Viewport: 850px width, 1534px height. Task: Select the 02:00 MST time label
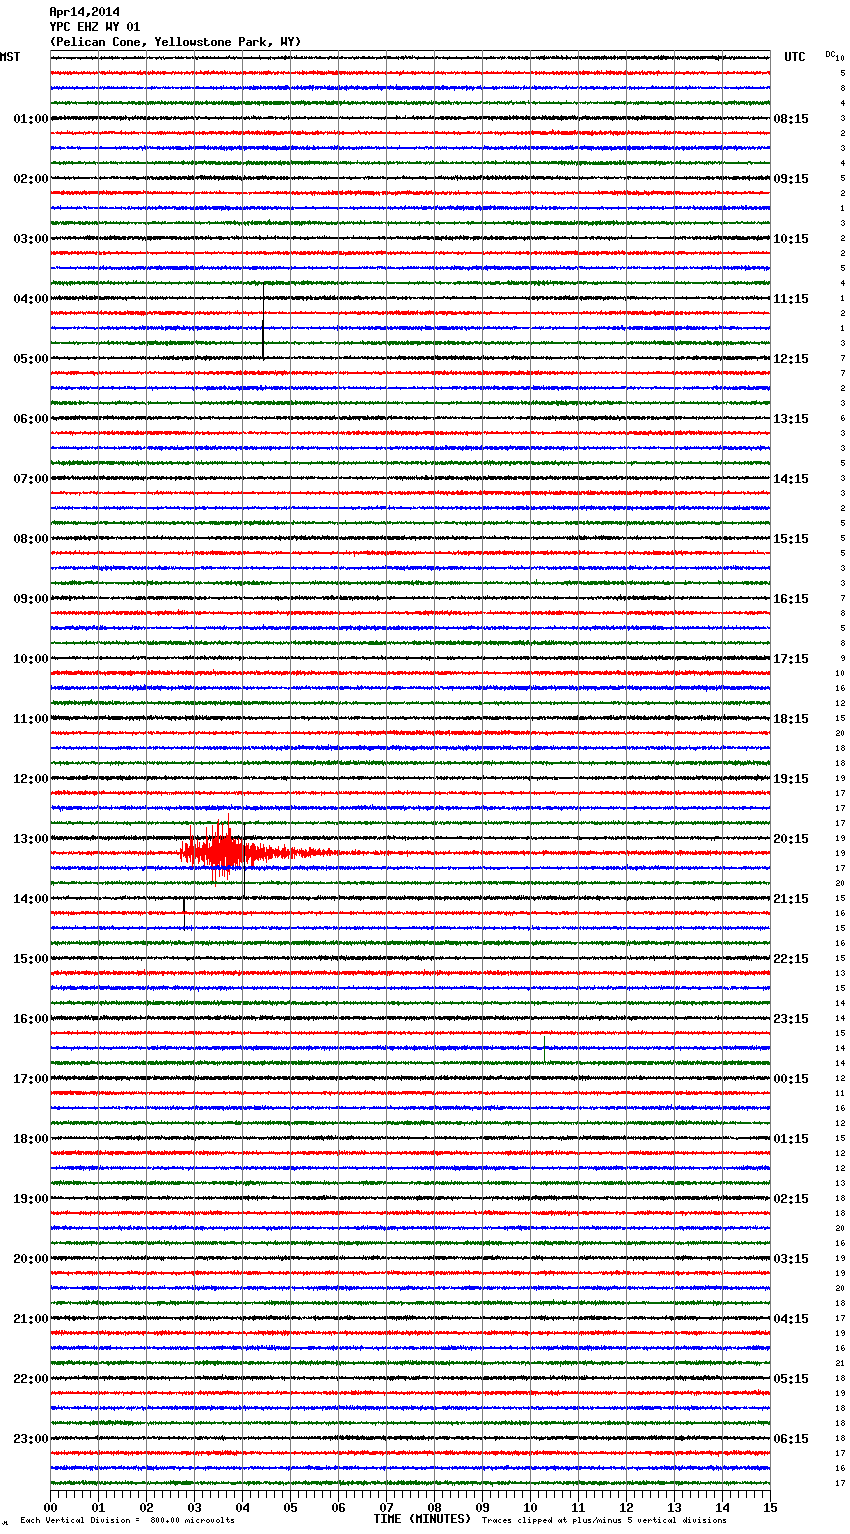tap(31, 179)
